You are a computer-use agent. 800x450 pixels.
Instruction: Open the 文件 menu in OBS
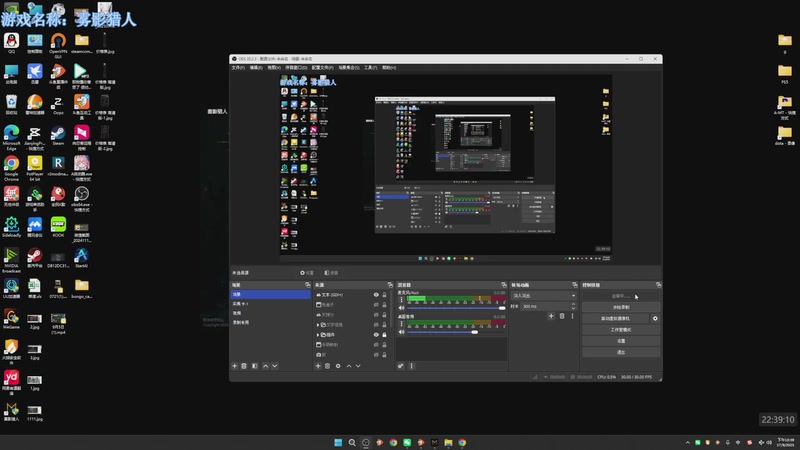pos(238,68)
